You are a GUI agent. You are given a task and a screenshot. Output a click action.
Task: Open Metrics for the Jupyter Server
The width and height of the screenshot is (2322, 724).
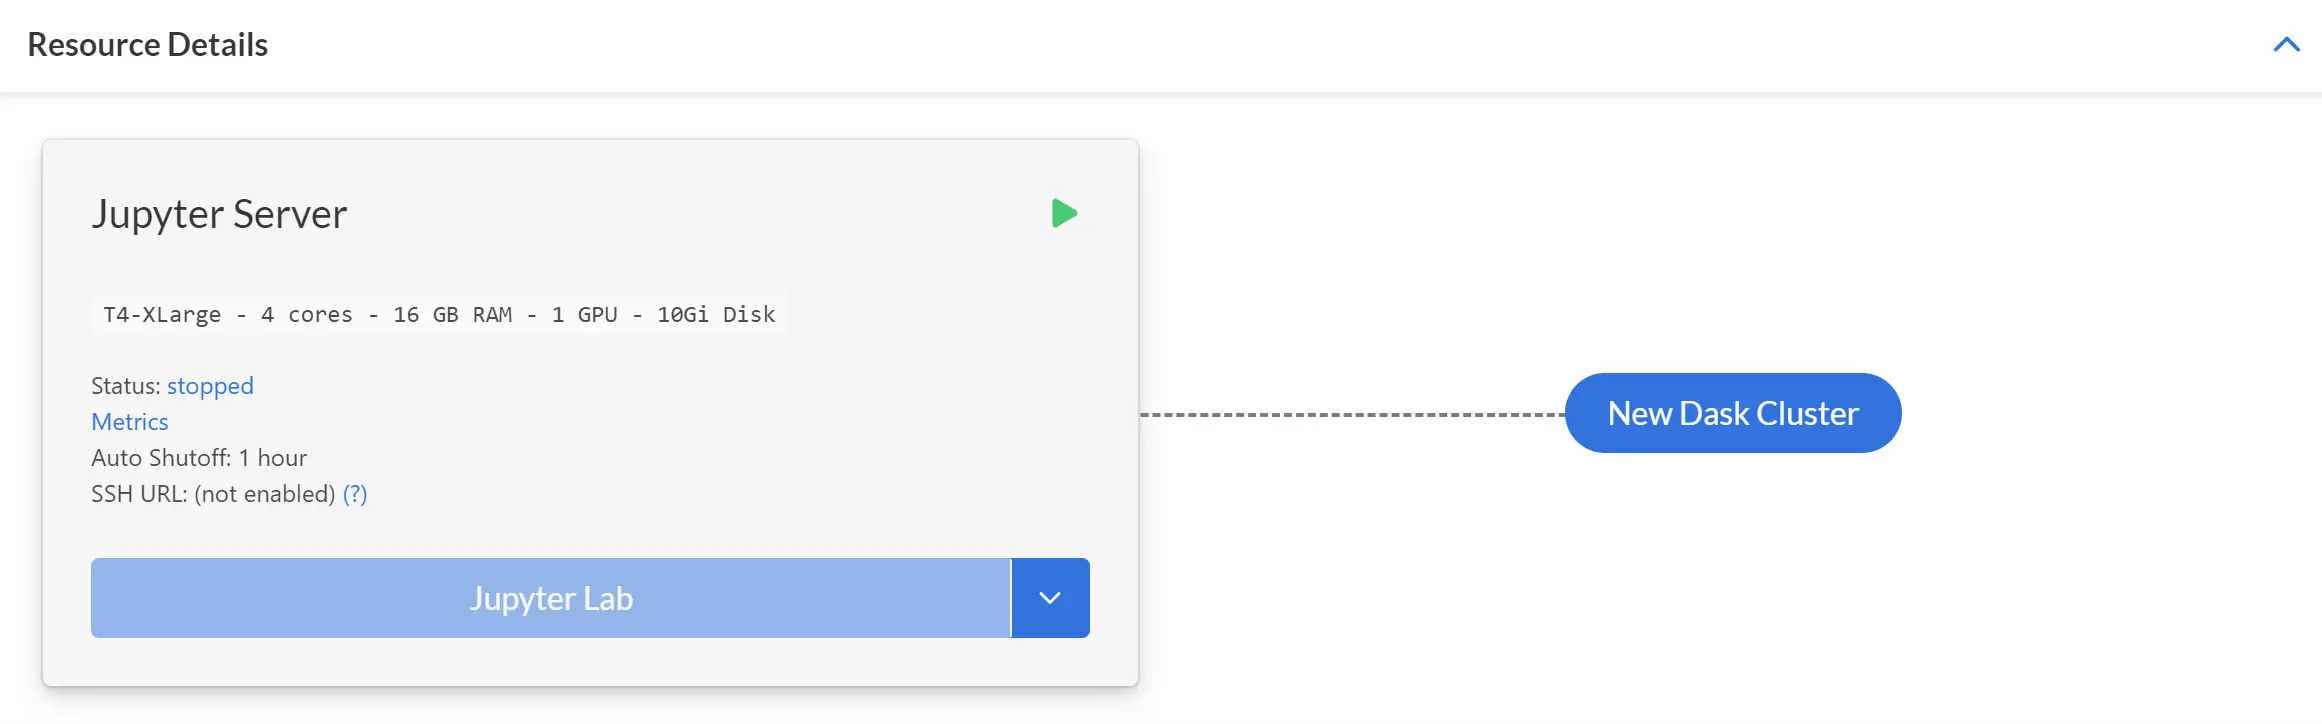click(129, 421)
